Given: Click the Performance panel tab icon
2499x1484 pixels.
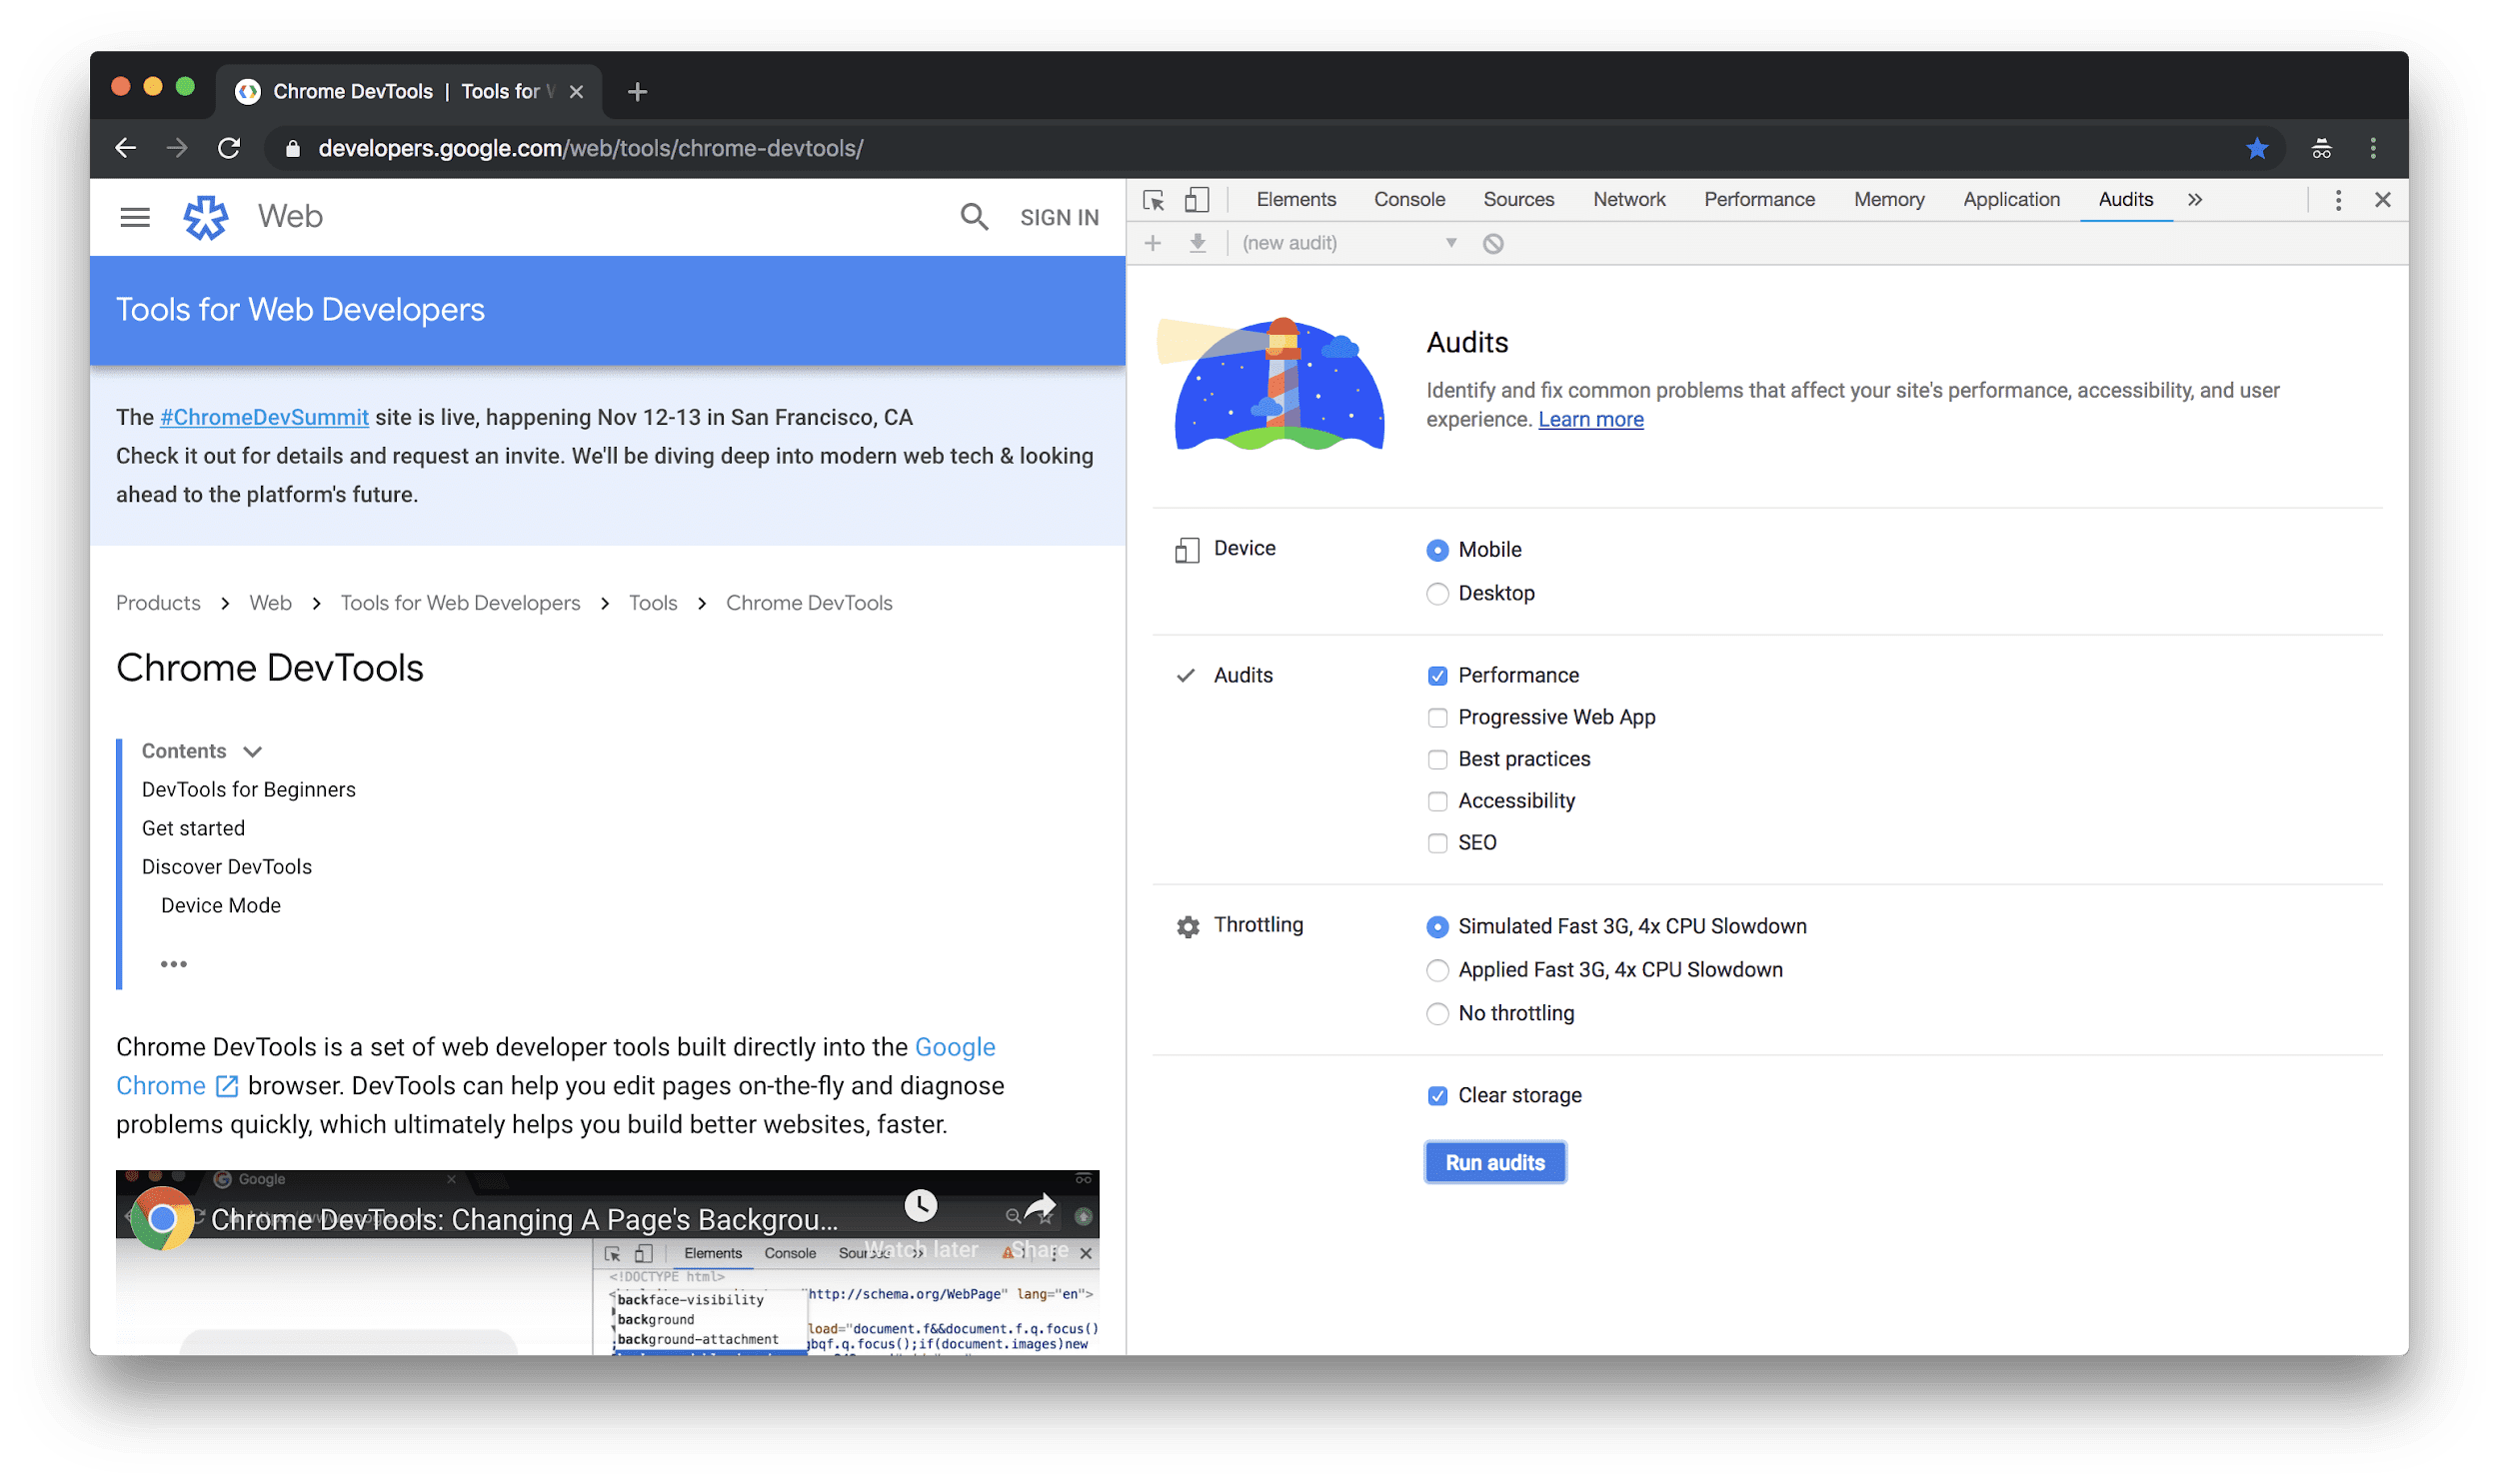Looking at the screenshot, I should click(1758, 198).
